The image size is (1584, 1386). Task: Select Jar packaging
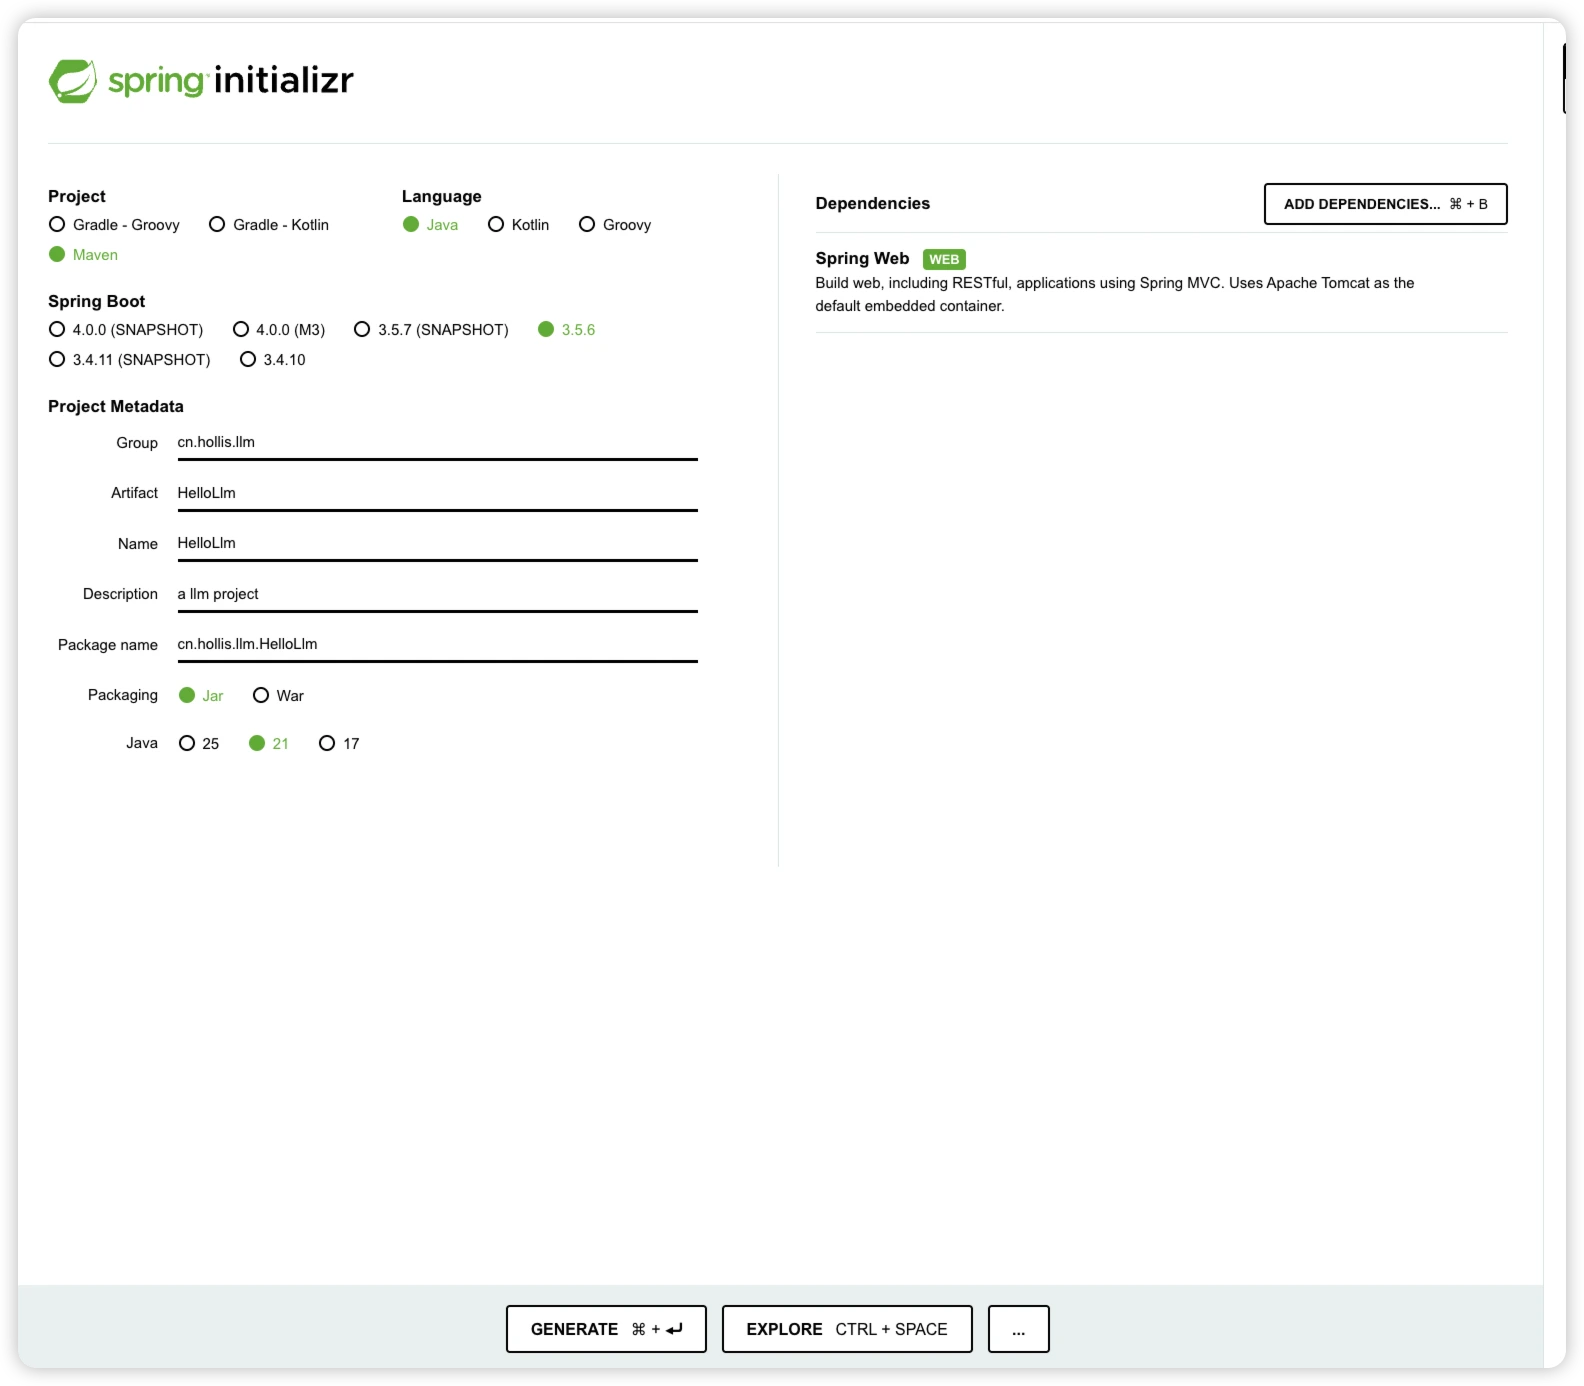201,696
